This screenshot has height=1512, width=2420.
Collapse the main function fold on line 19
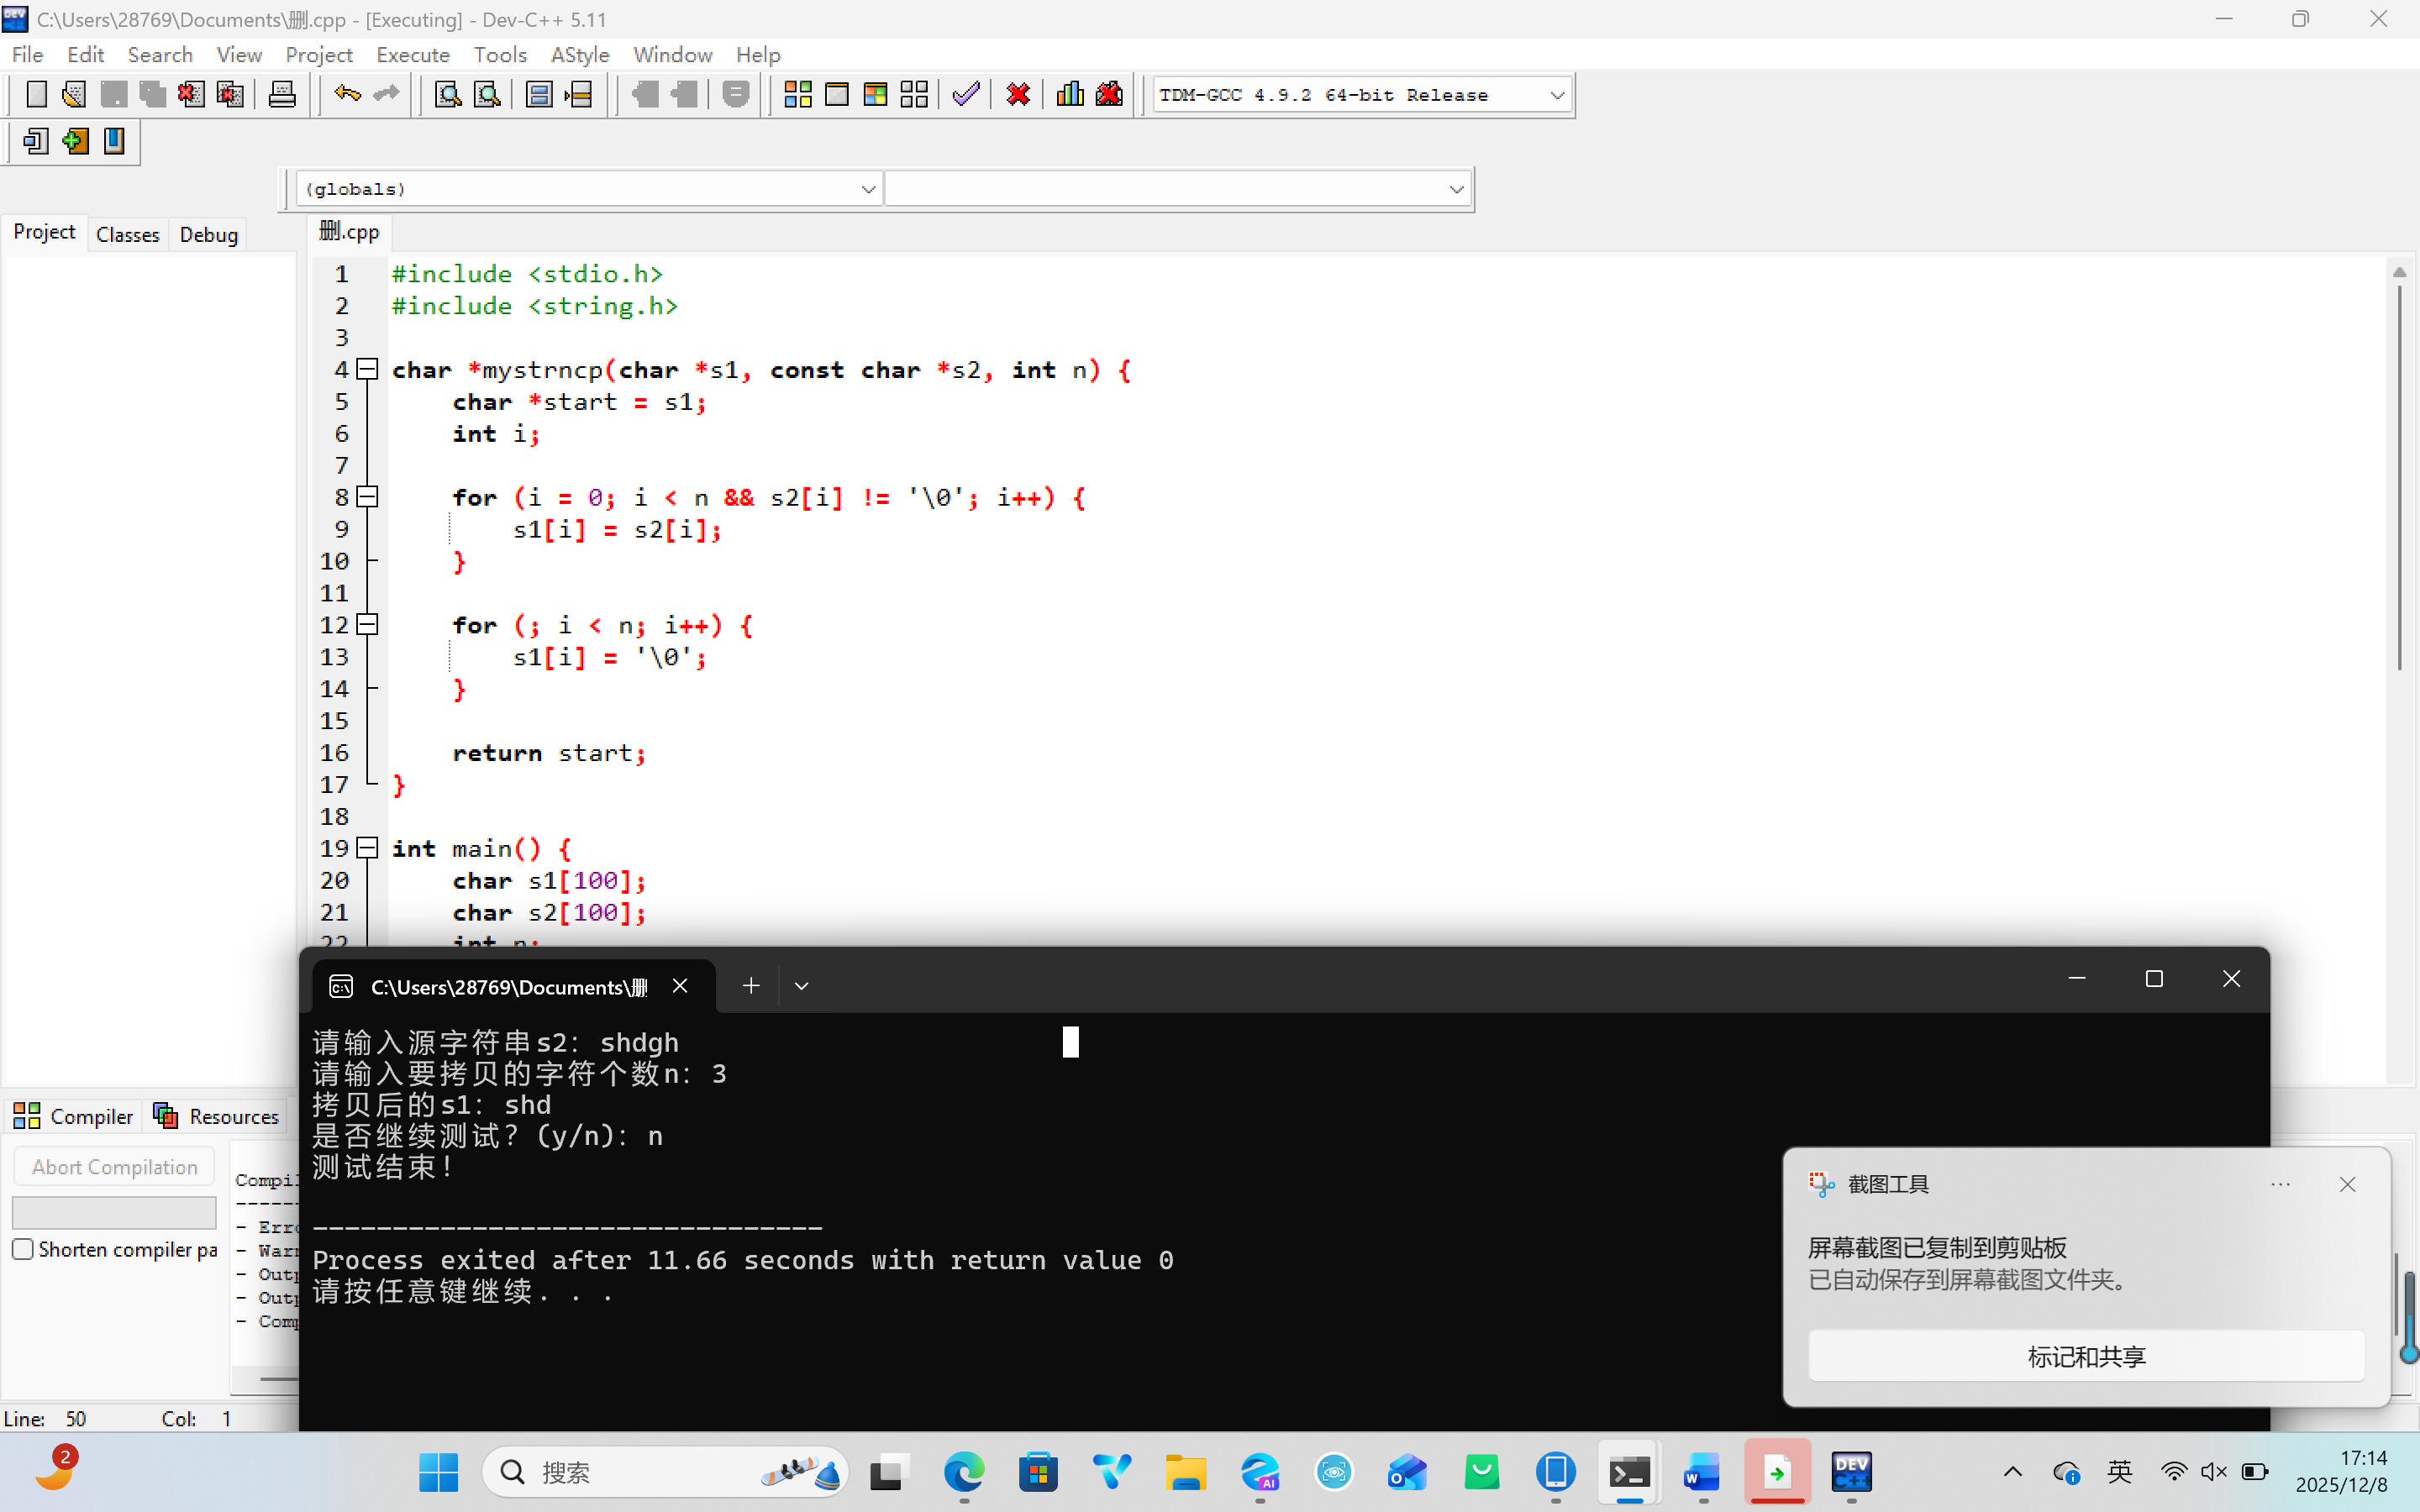pos(368,848)
